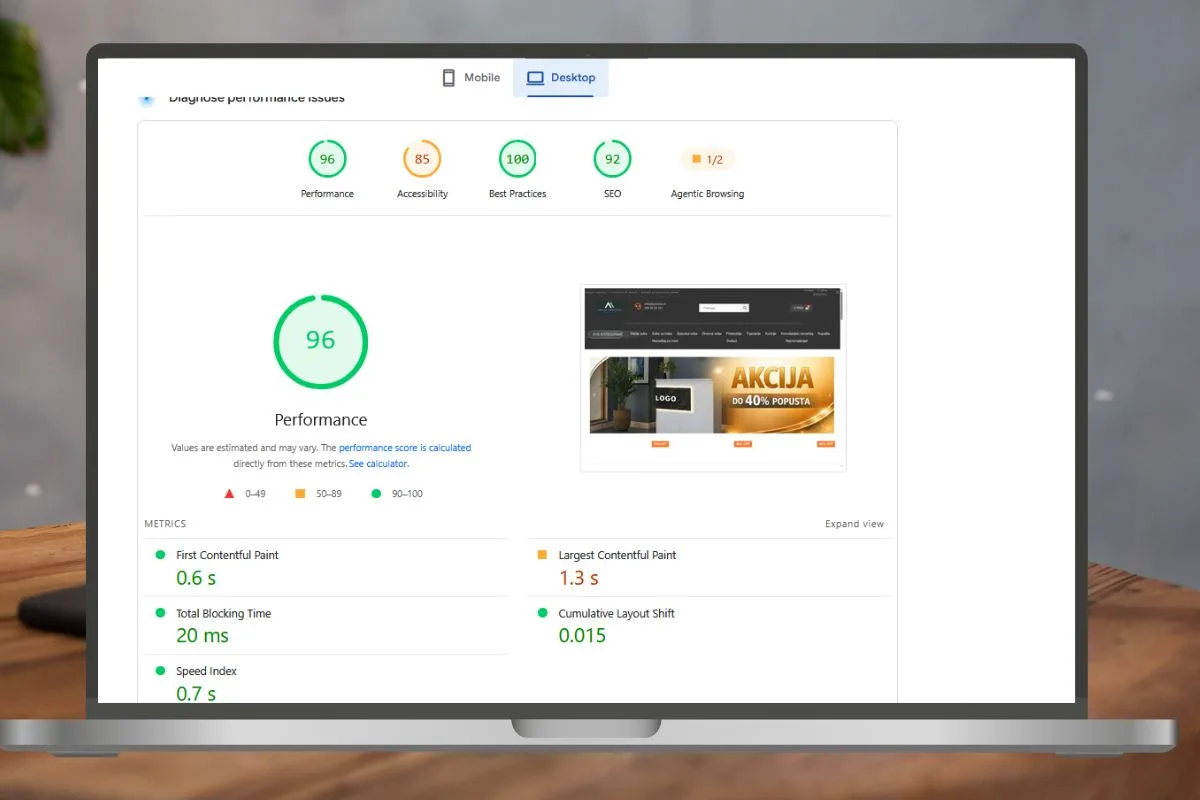Click the '1.3 s' Largest Contentful Paint value
The height and width of the screenshot is (800, 1200).
579,578
